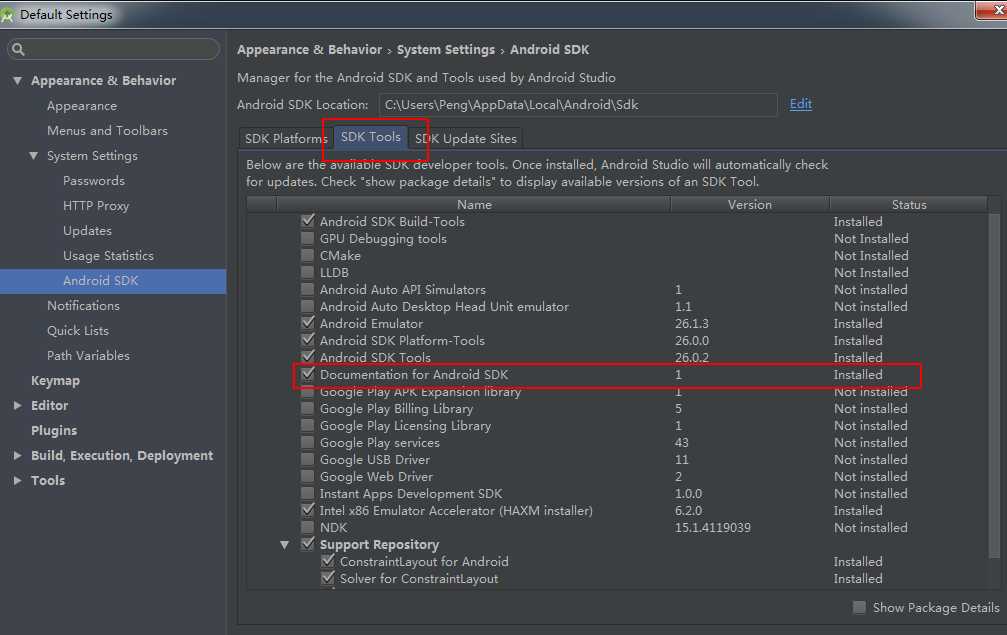This screenshot has width=1007, height=635.
Task: Click the SDK tools list scrollbar
Action: pyautogui.click(x=994, y=385)
